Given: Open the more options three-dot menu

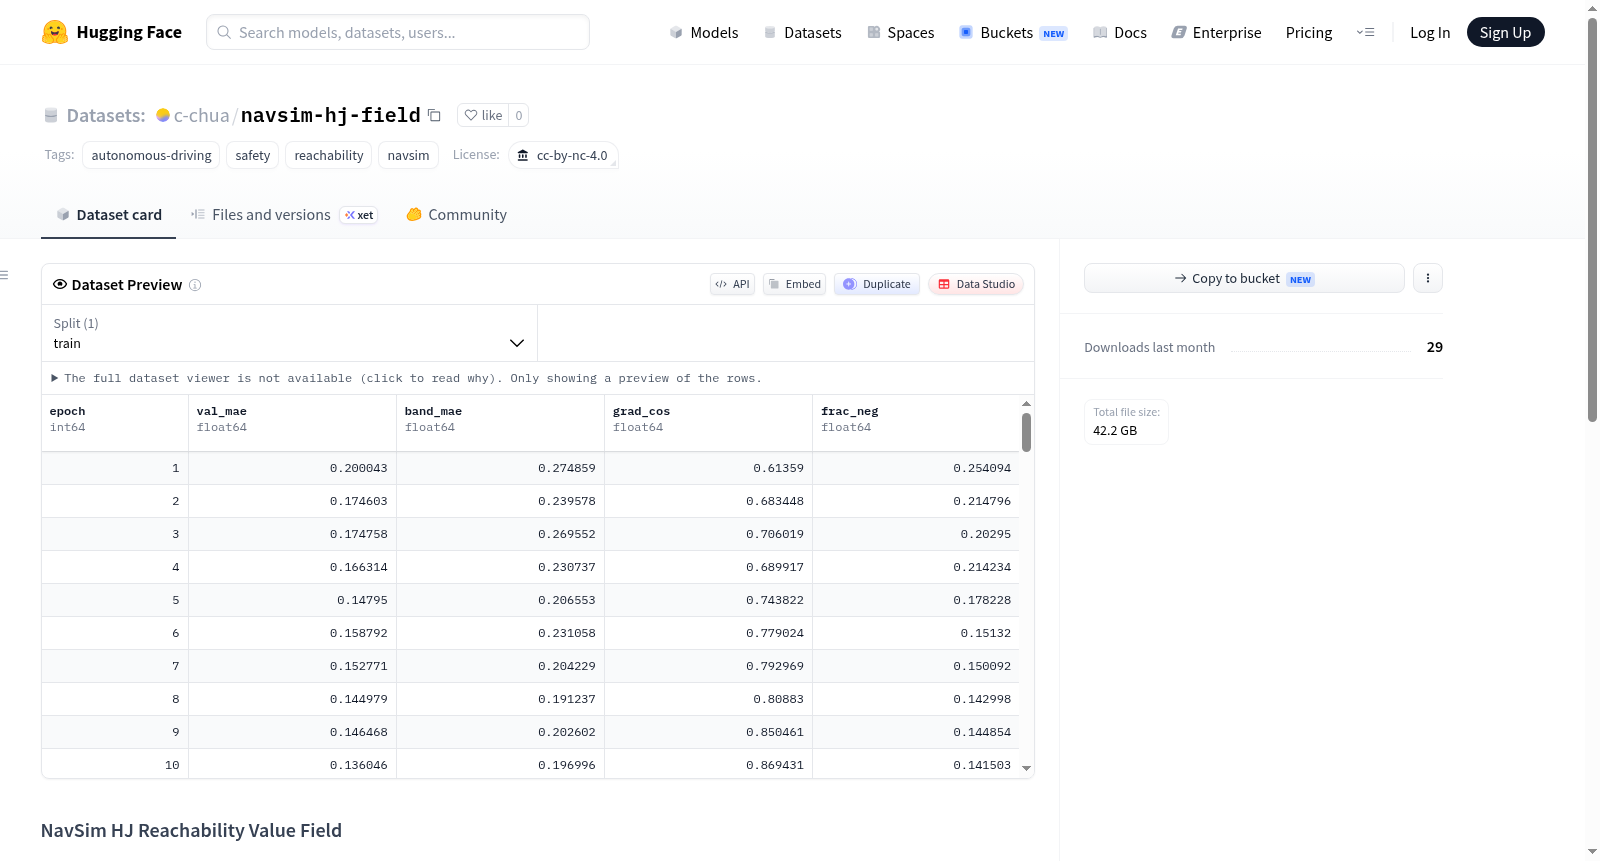Looking at the screenshot, I should tap(1428, 278).
